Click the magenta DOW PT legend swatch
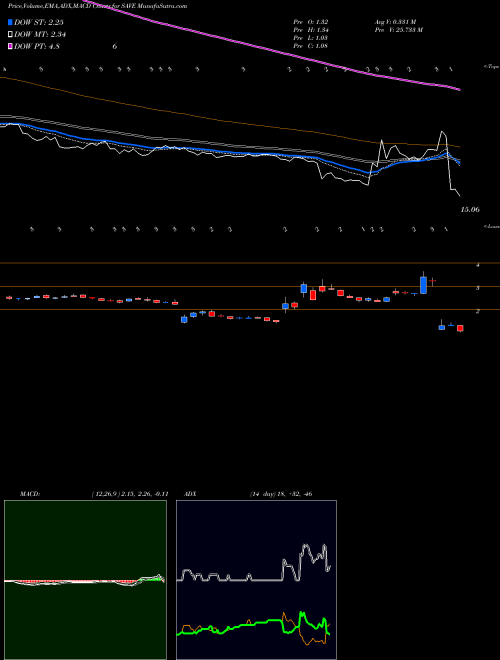Image resolution: width=500 pixels, height=660 pixels. (11, 46)
